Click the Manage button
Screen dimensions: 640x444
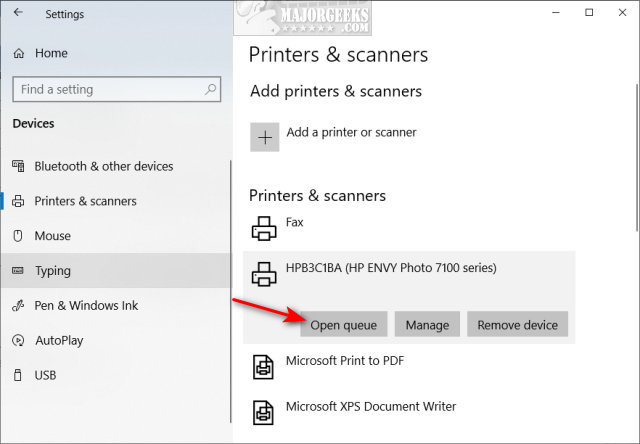pyautogui.click(x=428, y=324)
